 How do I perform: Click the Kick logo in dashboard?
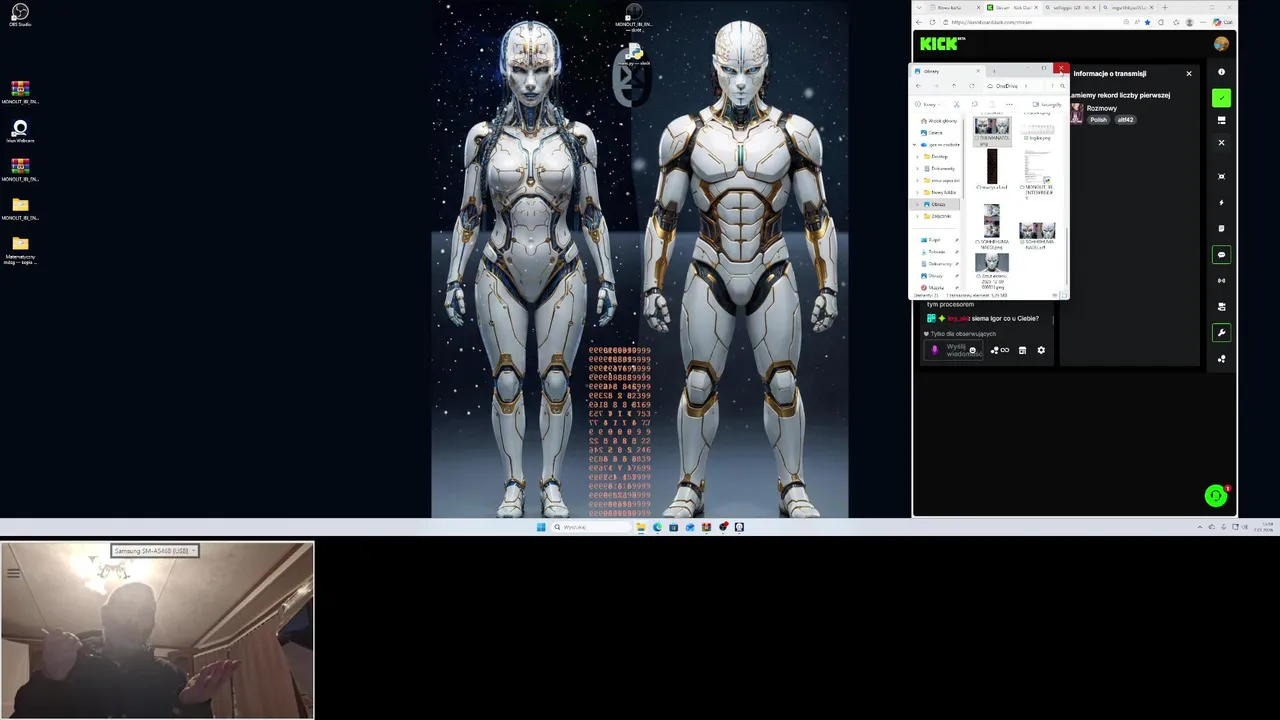(941, 43)
